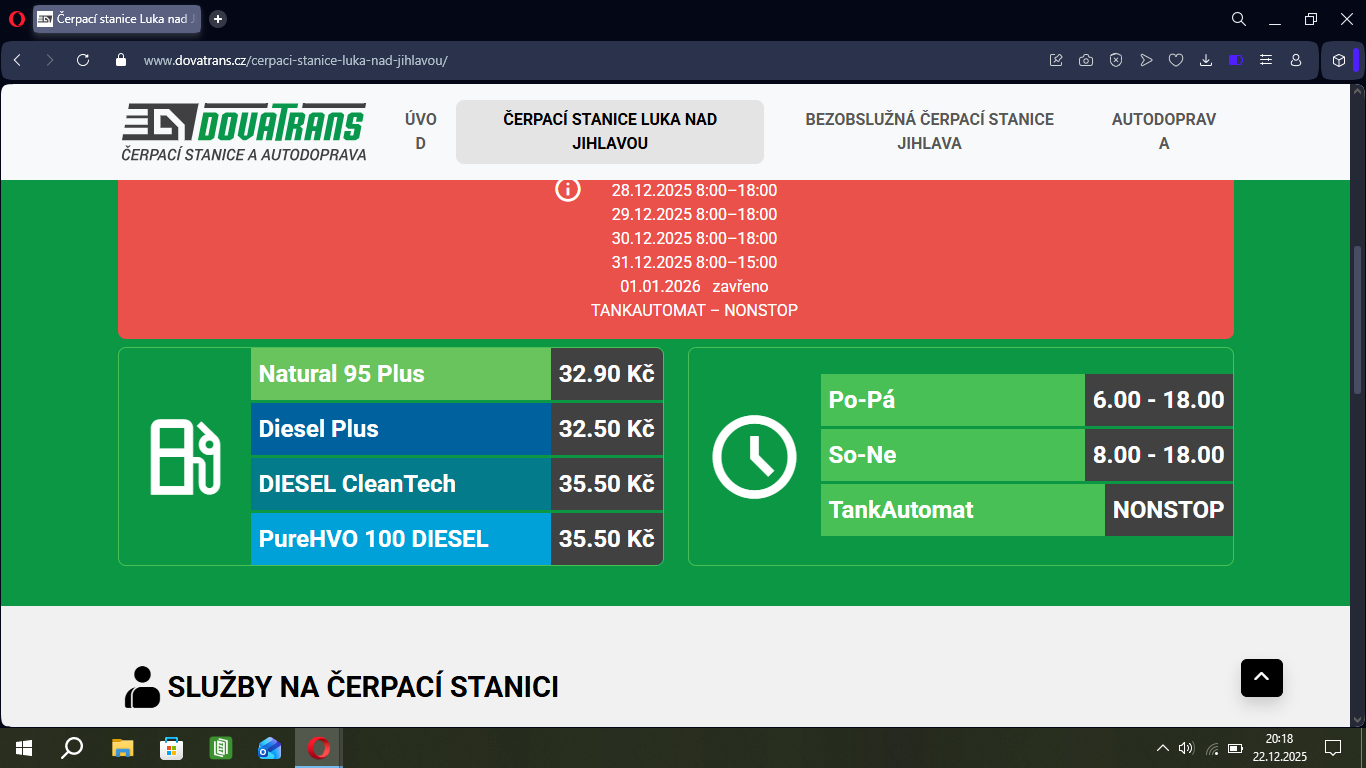
Task: Bookmark page with the heart icon
Action: click(1176, 60)
